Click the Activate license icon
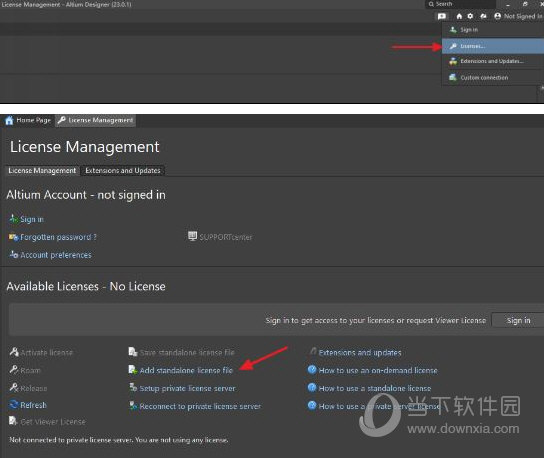Screen dimensions: 544x458 click(14, 352)
